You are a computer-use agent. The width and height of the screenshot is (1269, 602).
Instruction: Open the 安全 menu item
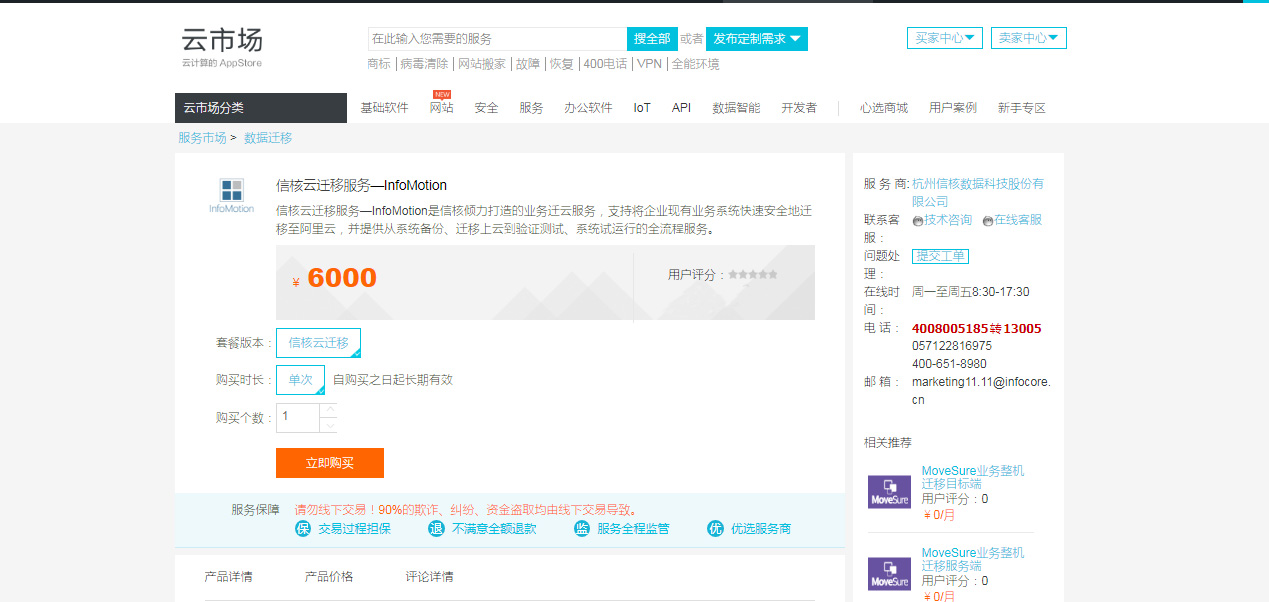(486, 108)
